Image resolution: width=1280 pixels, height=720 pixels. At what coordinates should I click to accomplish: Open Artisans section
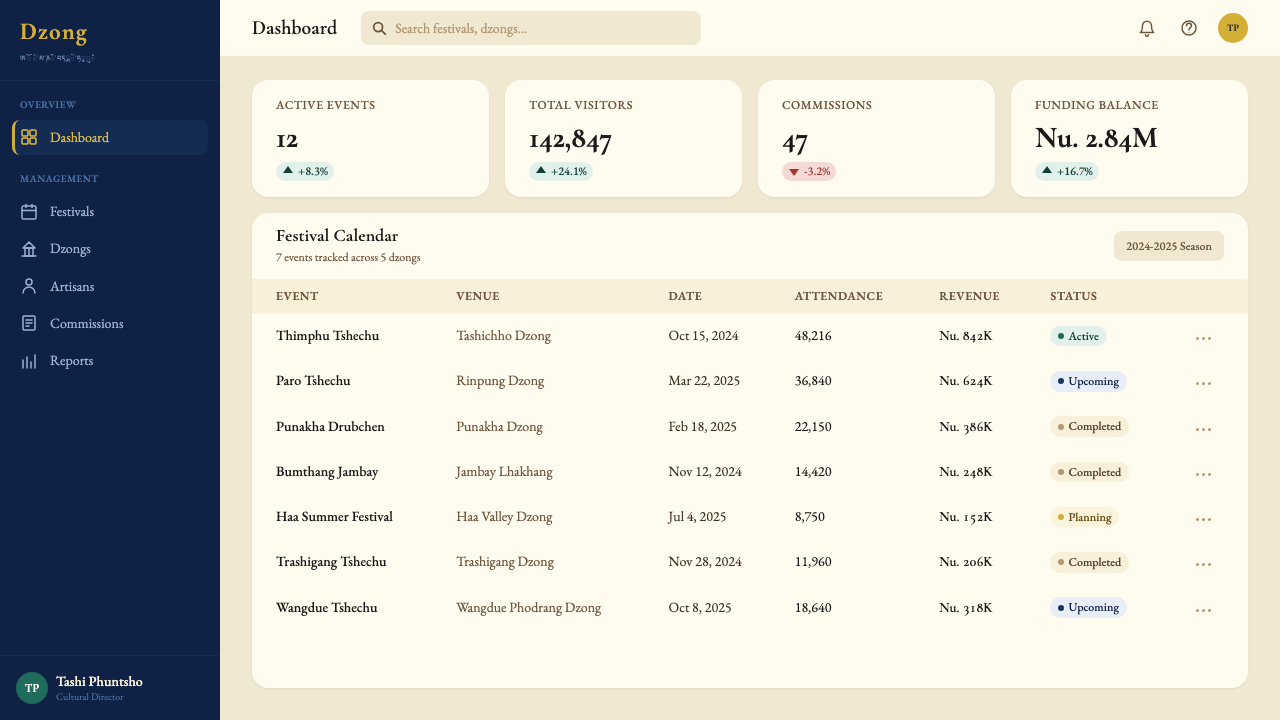pos(110,286)
